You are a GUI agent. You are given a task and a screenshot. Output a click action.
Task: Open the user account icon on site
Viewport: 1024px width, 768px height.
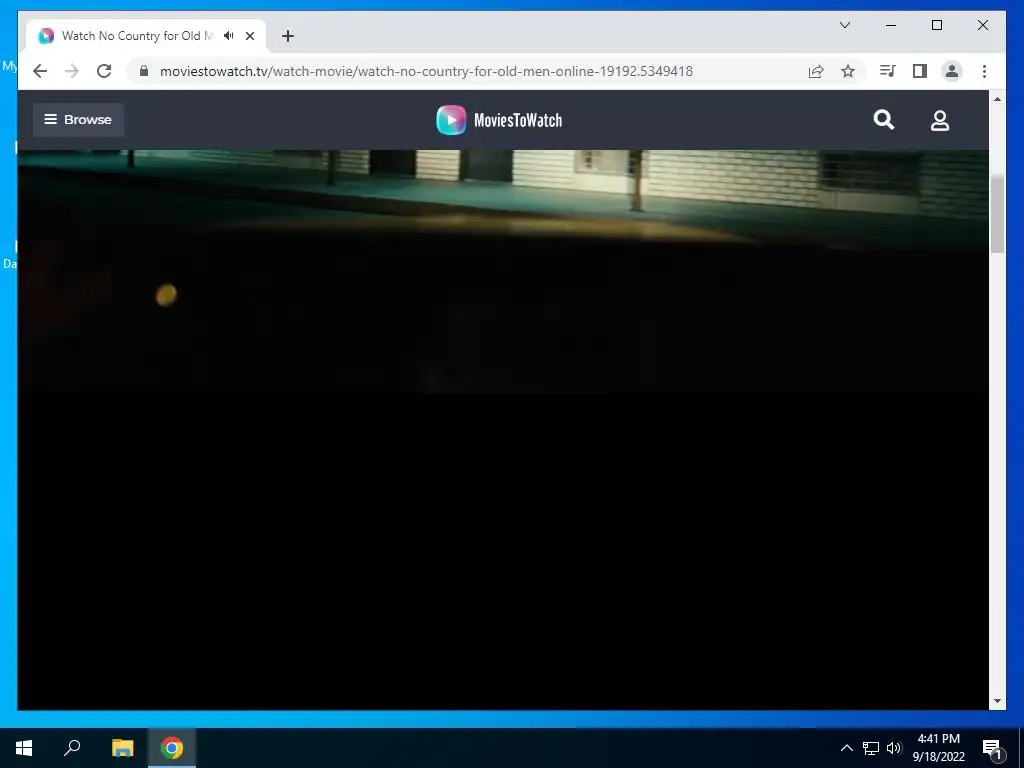click(x=940, y=120)
